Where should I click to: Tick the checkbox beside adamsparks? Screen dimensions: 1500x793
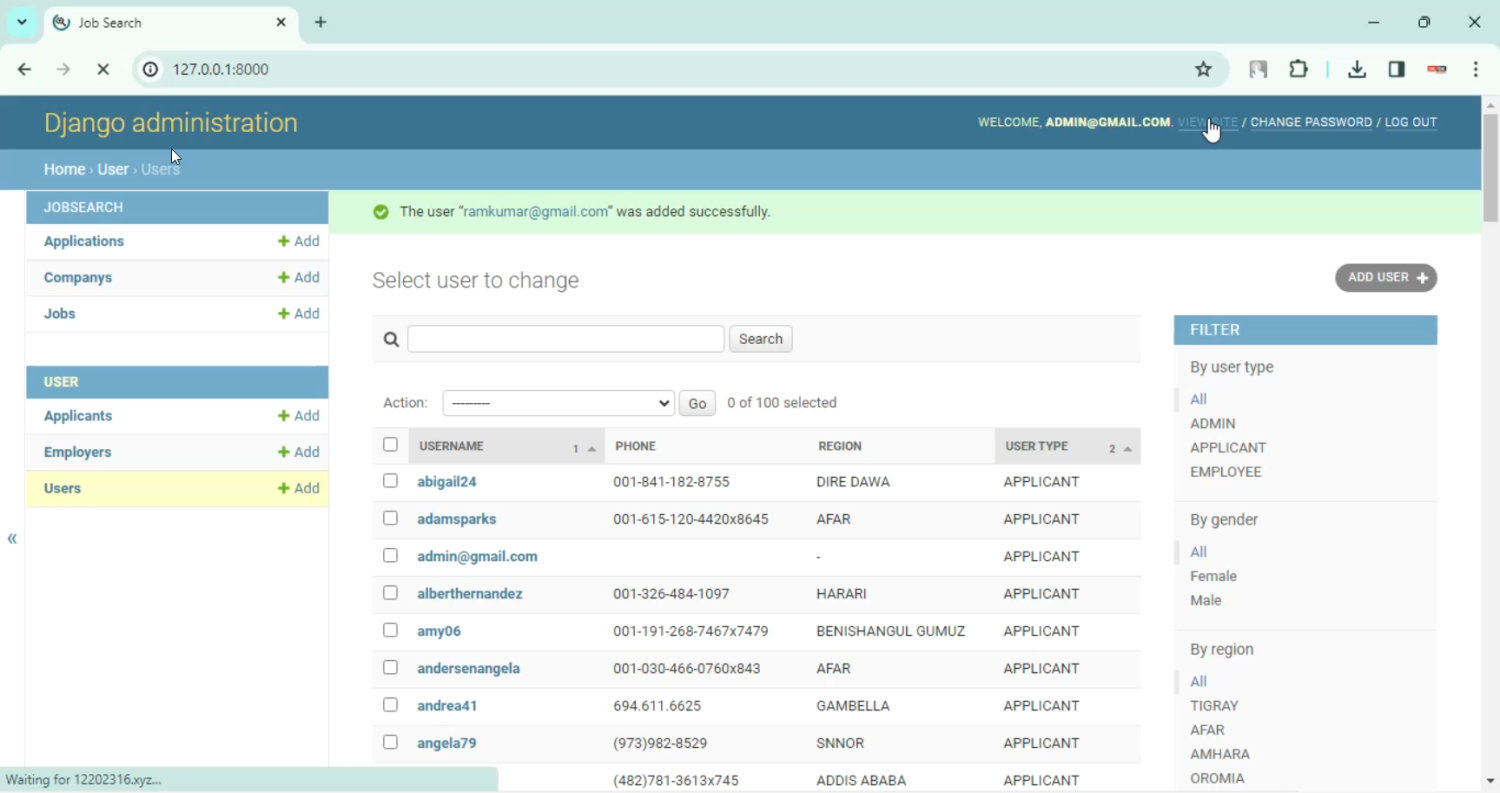[390, 518]
